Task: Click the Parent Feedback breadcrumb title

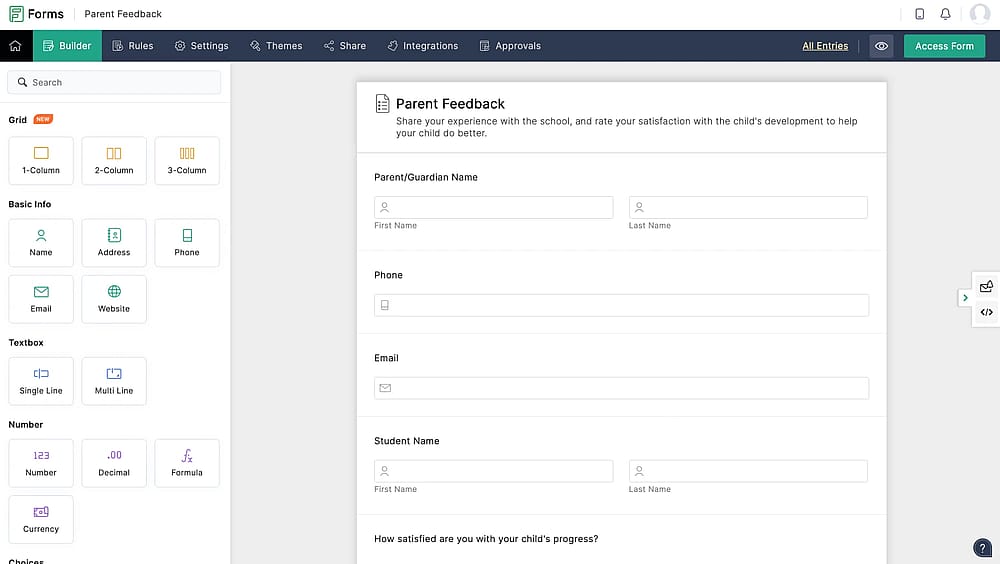Action: click(x=123, y=14)
